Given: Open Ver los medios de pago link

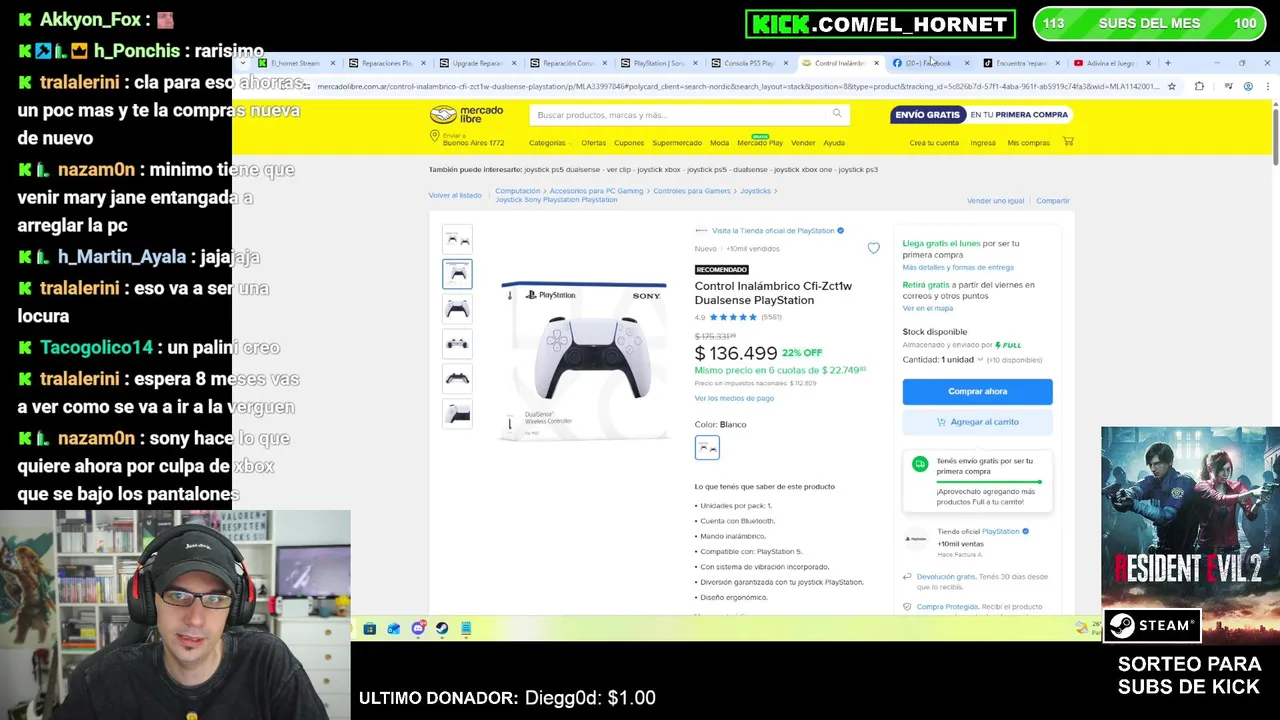Looking at the screenshot, I should 734,398.
